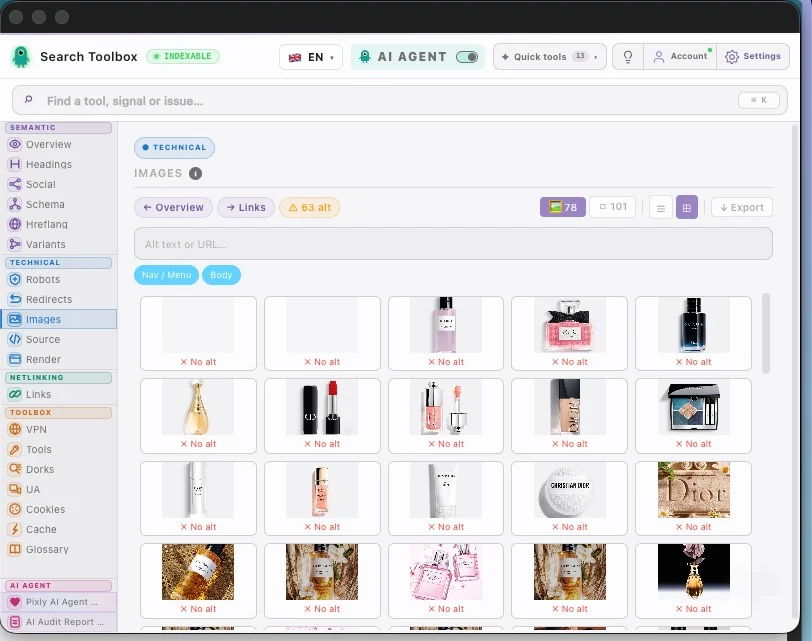Open the Redirects arrow icon

pyautogui.click(x=15, y=299)
